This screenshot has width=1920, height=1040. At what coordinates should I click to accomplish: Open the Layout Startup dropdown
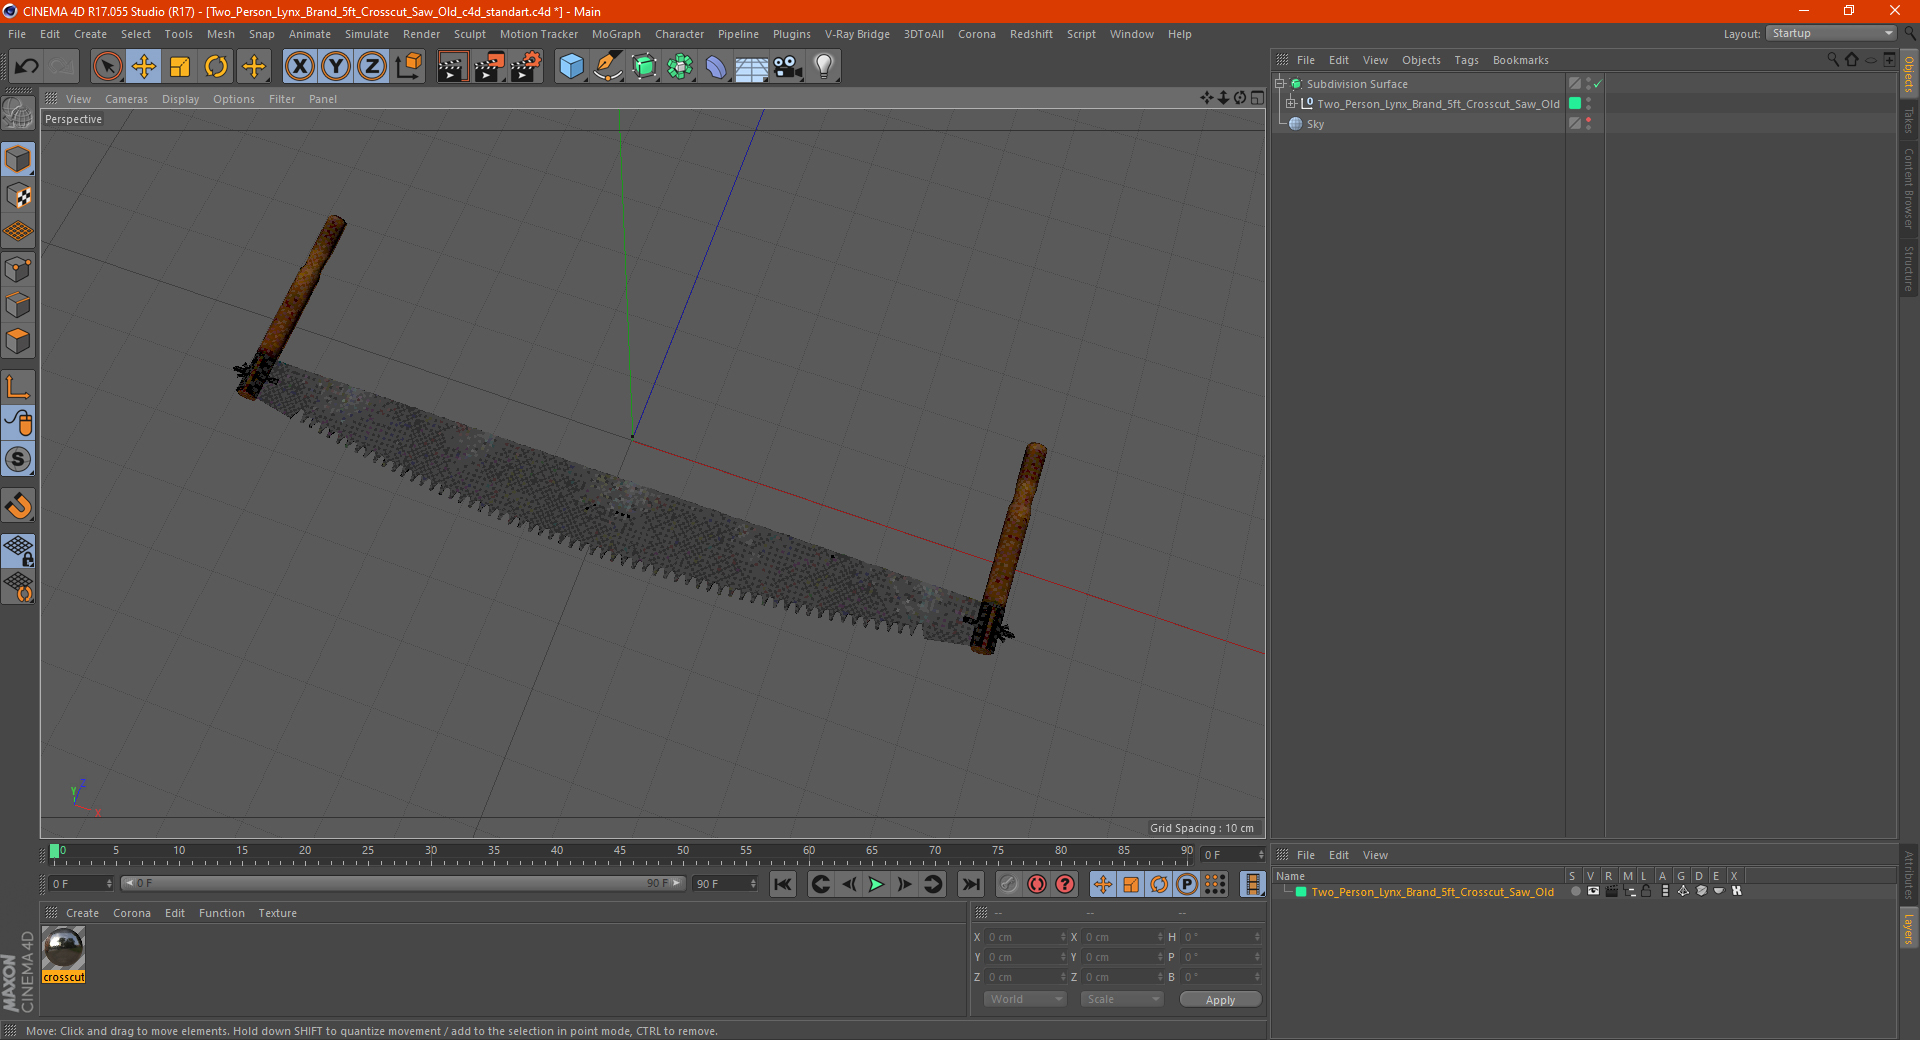1831,33
